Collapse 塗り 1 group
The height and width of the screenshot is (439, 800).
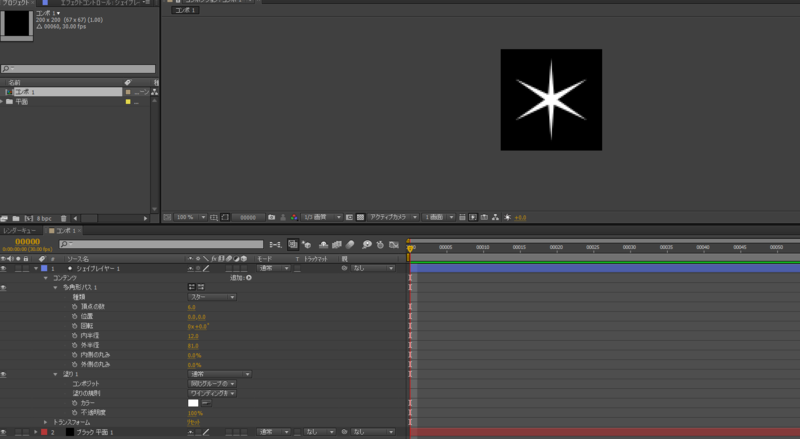click(x=55, y=375)
